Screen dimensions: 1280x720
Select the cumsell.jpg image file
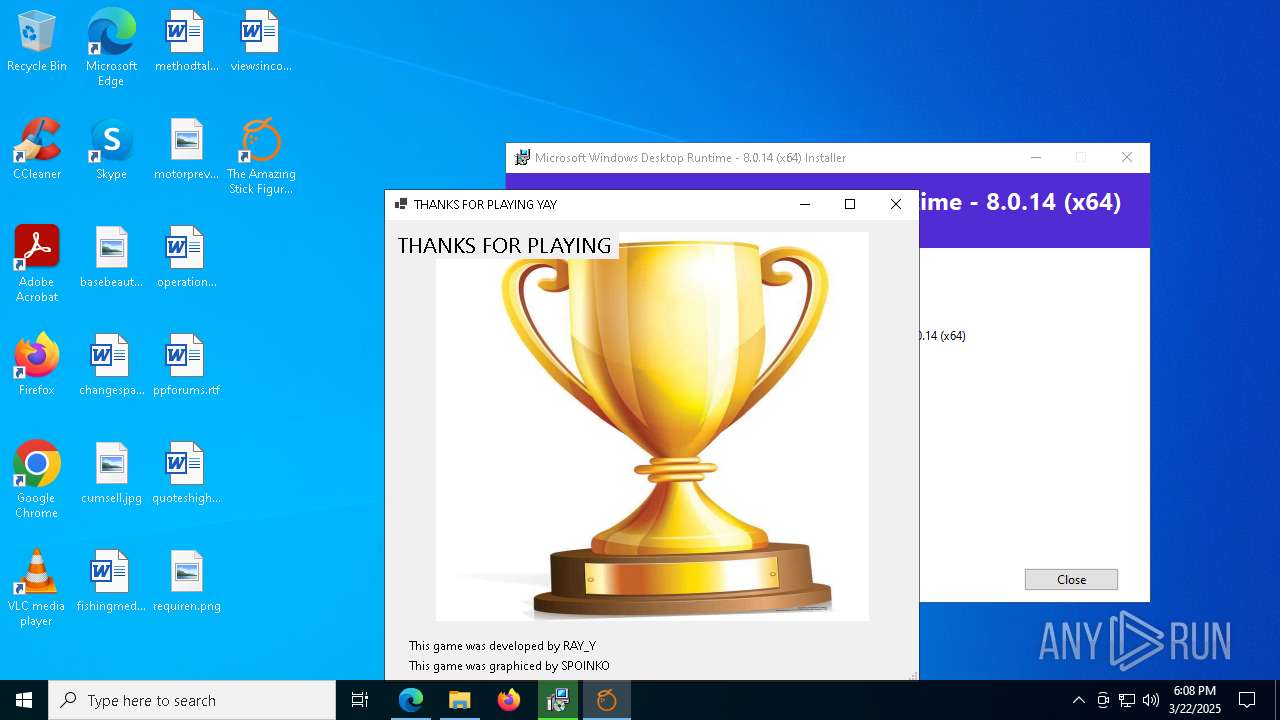[111, 474]
